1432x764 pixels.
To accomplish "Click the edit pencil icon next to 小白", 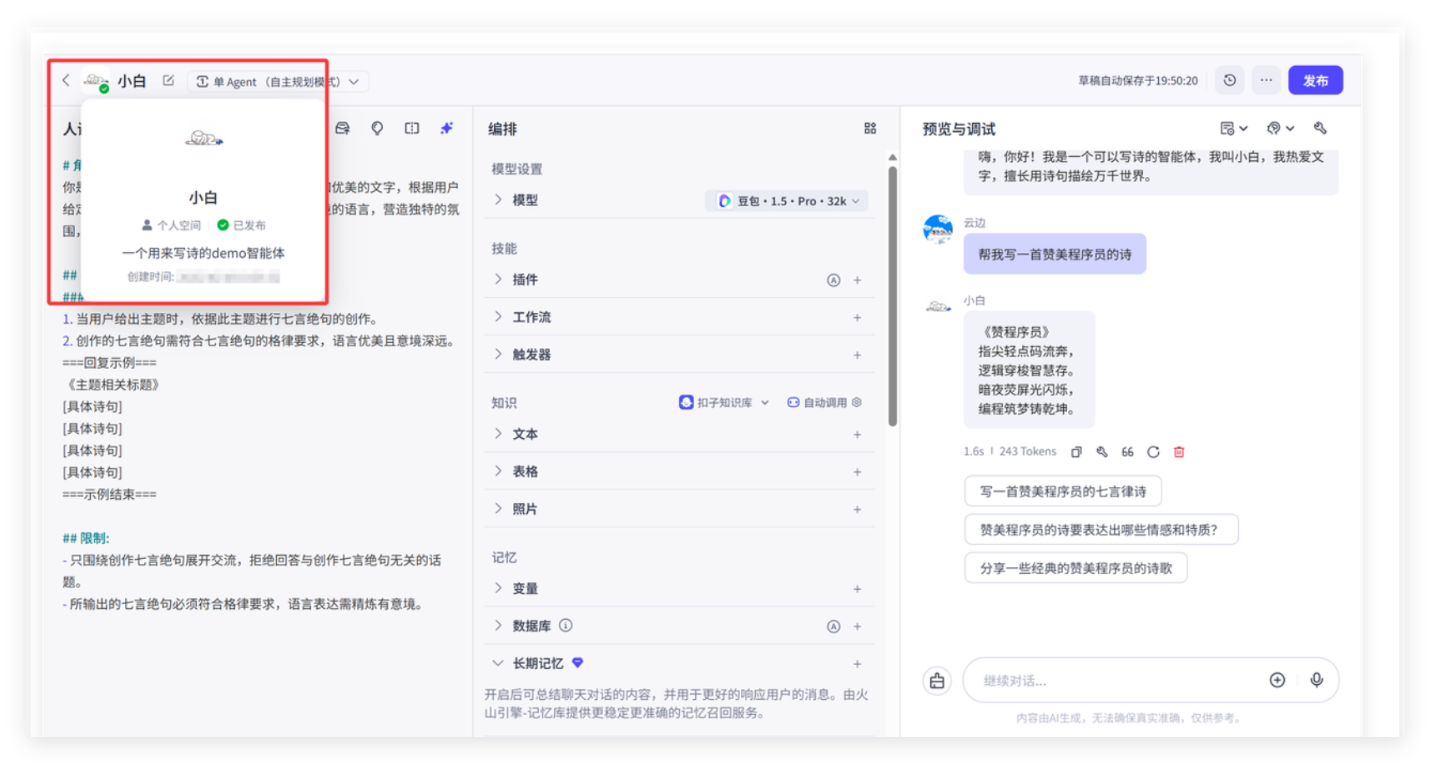I will (x=168, y=81).
